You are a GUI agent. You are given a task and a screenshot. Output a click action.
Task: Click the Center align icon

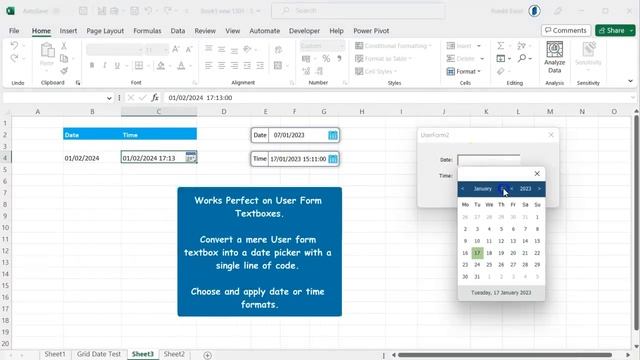pos(221,65)
